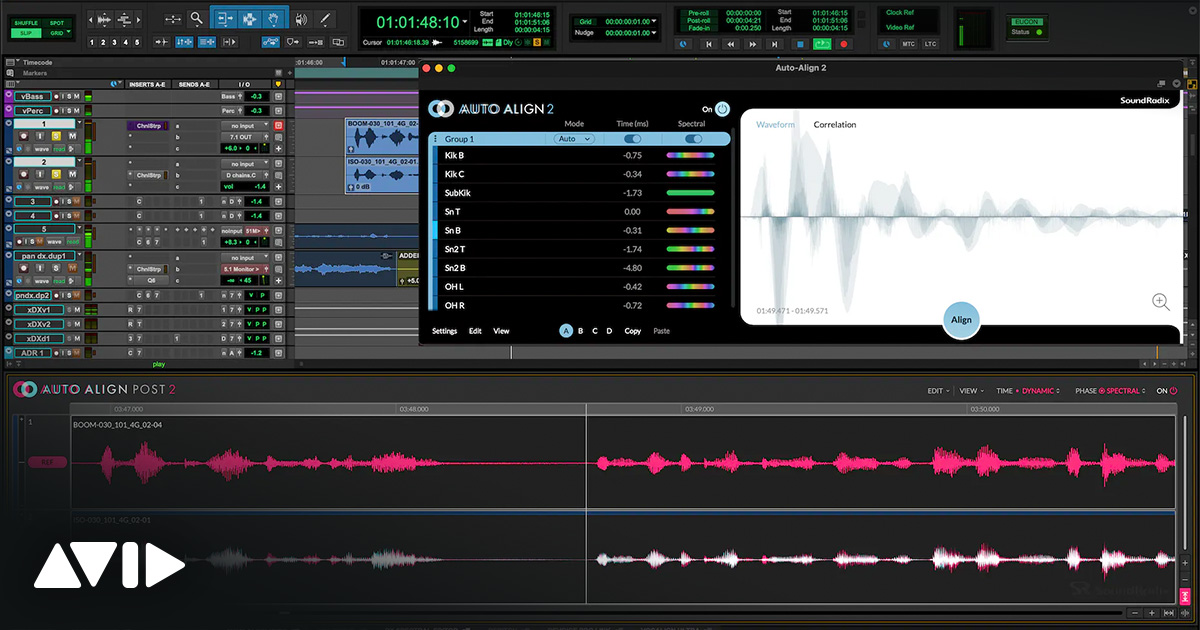Open the VIEW dropdown in Auto Align Post
Screen dimensions: 1200x630
pos(969,391)
